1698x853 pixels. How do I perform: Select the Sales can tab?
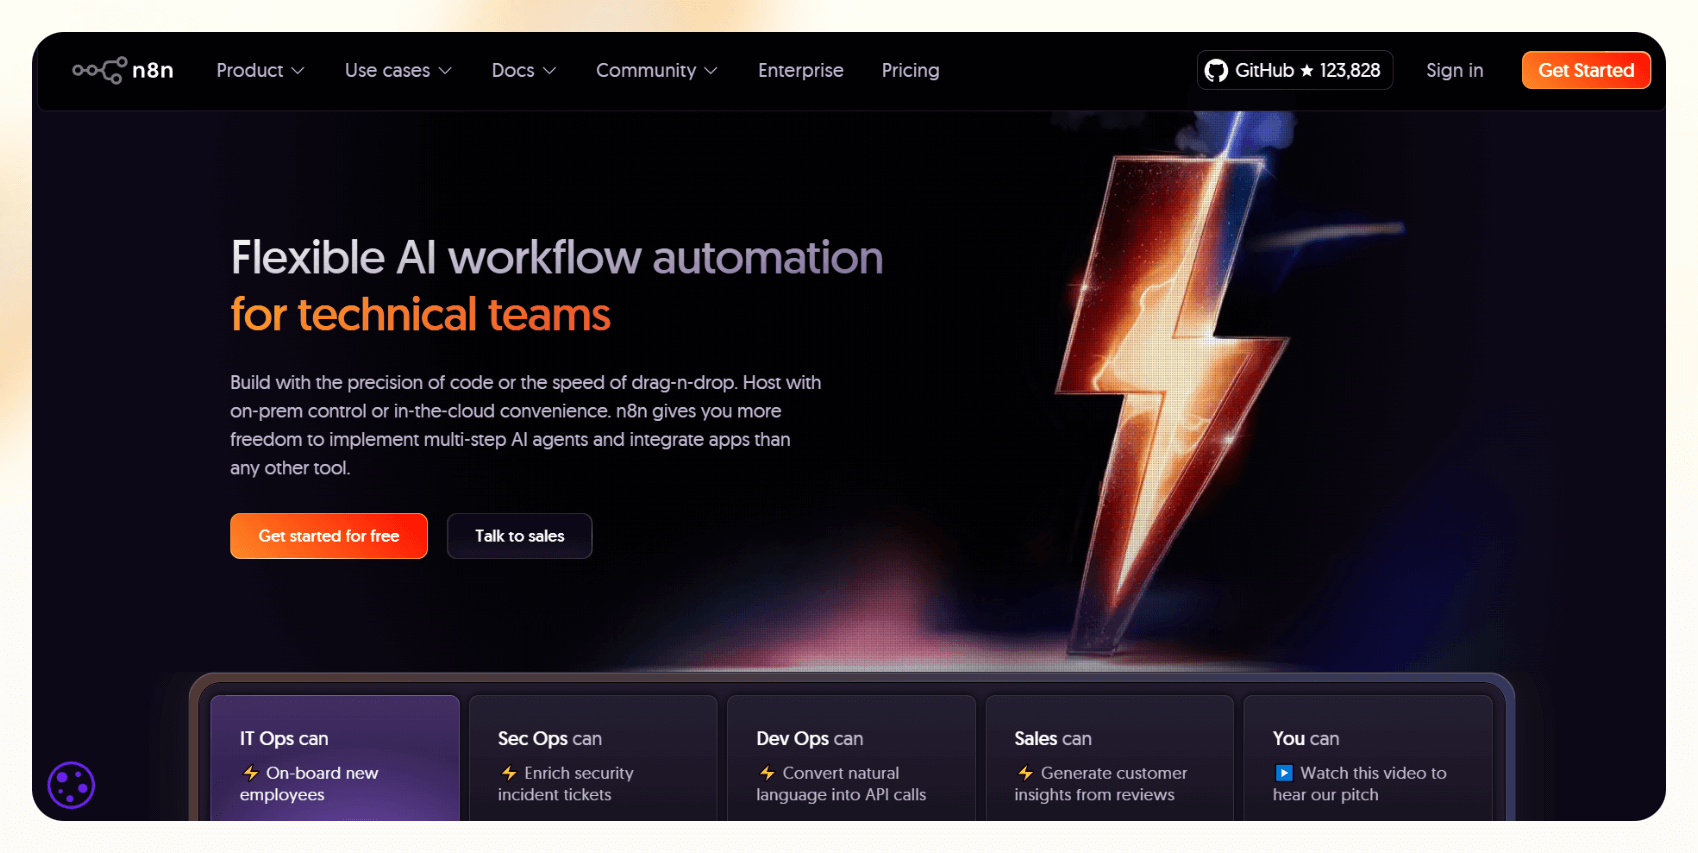click(1109, 758)
